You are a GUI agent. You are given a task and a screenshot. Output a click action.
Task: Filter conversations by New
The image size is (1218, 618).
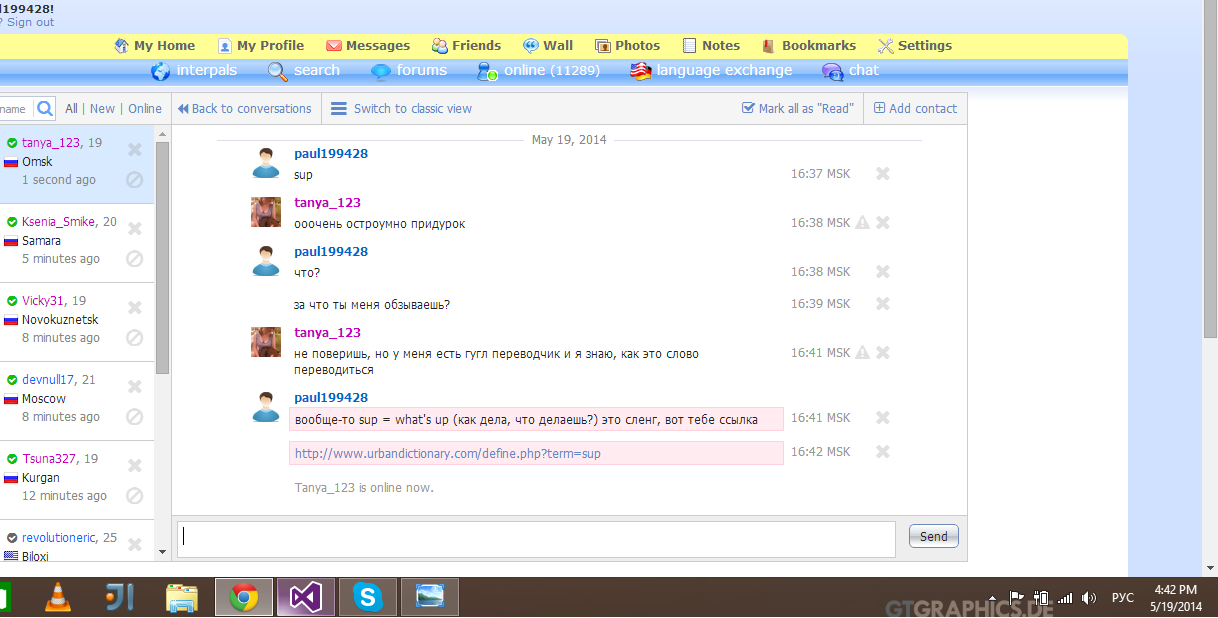point(102,109)
